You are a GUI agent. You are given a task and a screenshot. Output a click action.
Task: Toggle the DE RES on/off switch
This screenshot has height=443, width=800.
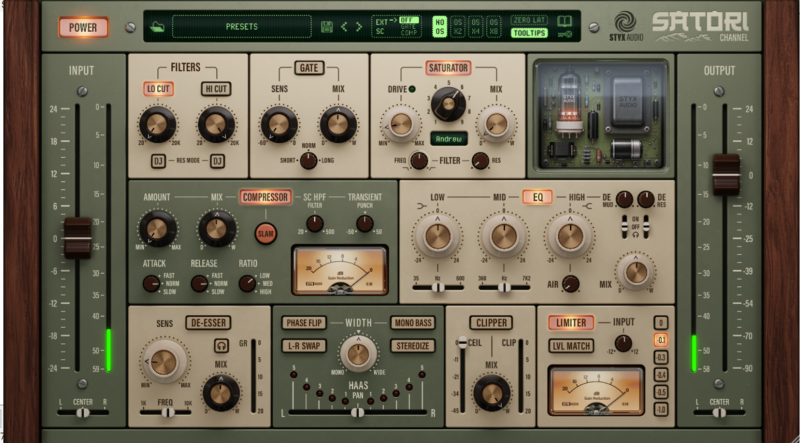(646, 227)
